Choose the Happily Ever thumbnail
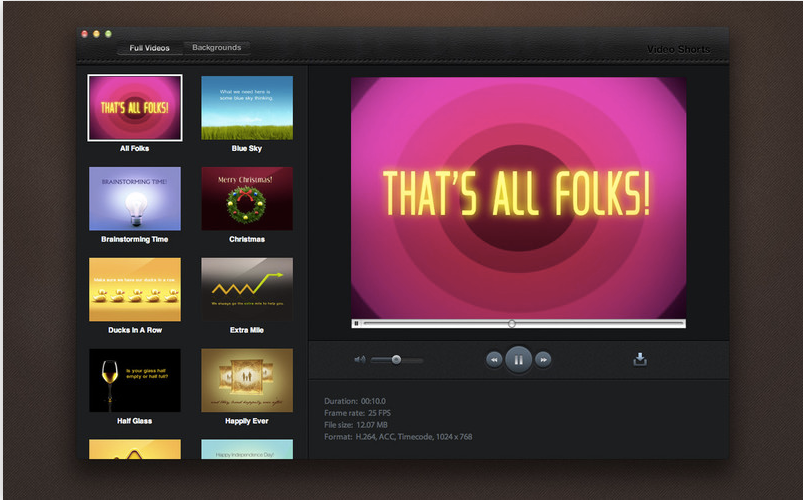This screenshot has width=803, height=500. (x=247, y=380)
